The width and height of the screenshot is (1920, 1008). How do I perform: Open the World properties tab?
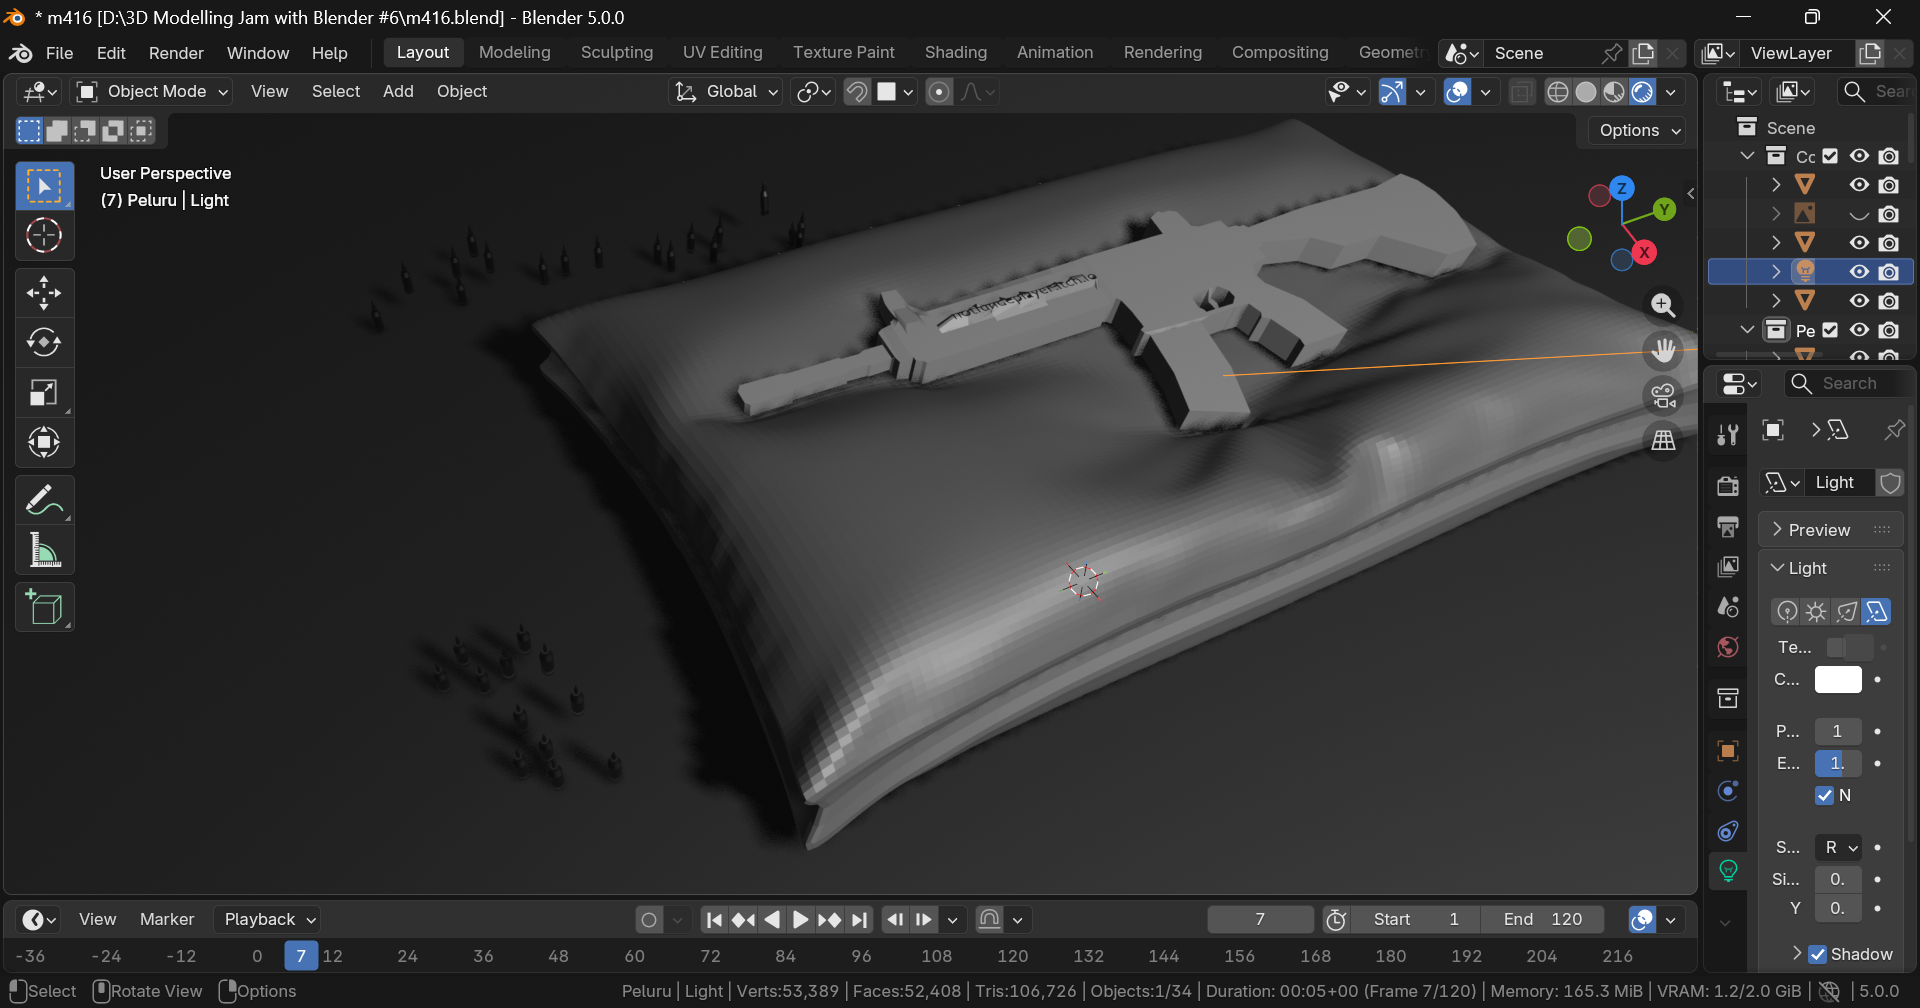1728,647
